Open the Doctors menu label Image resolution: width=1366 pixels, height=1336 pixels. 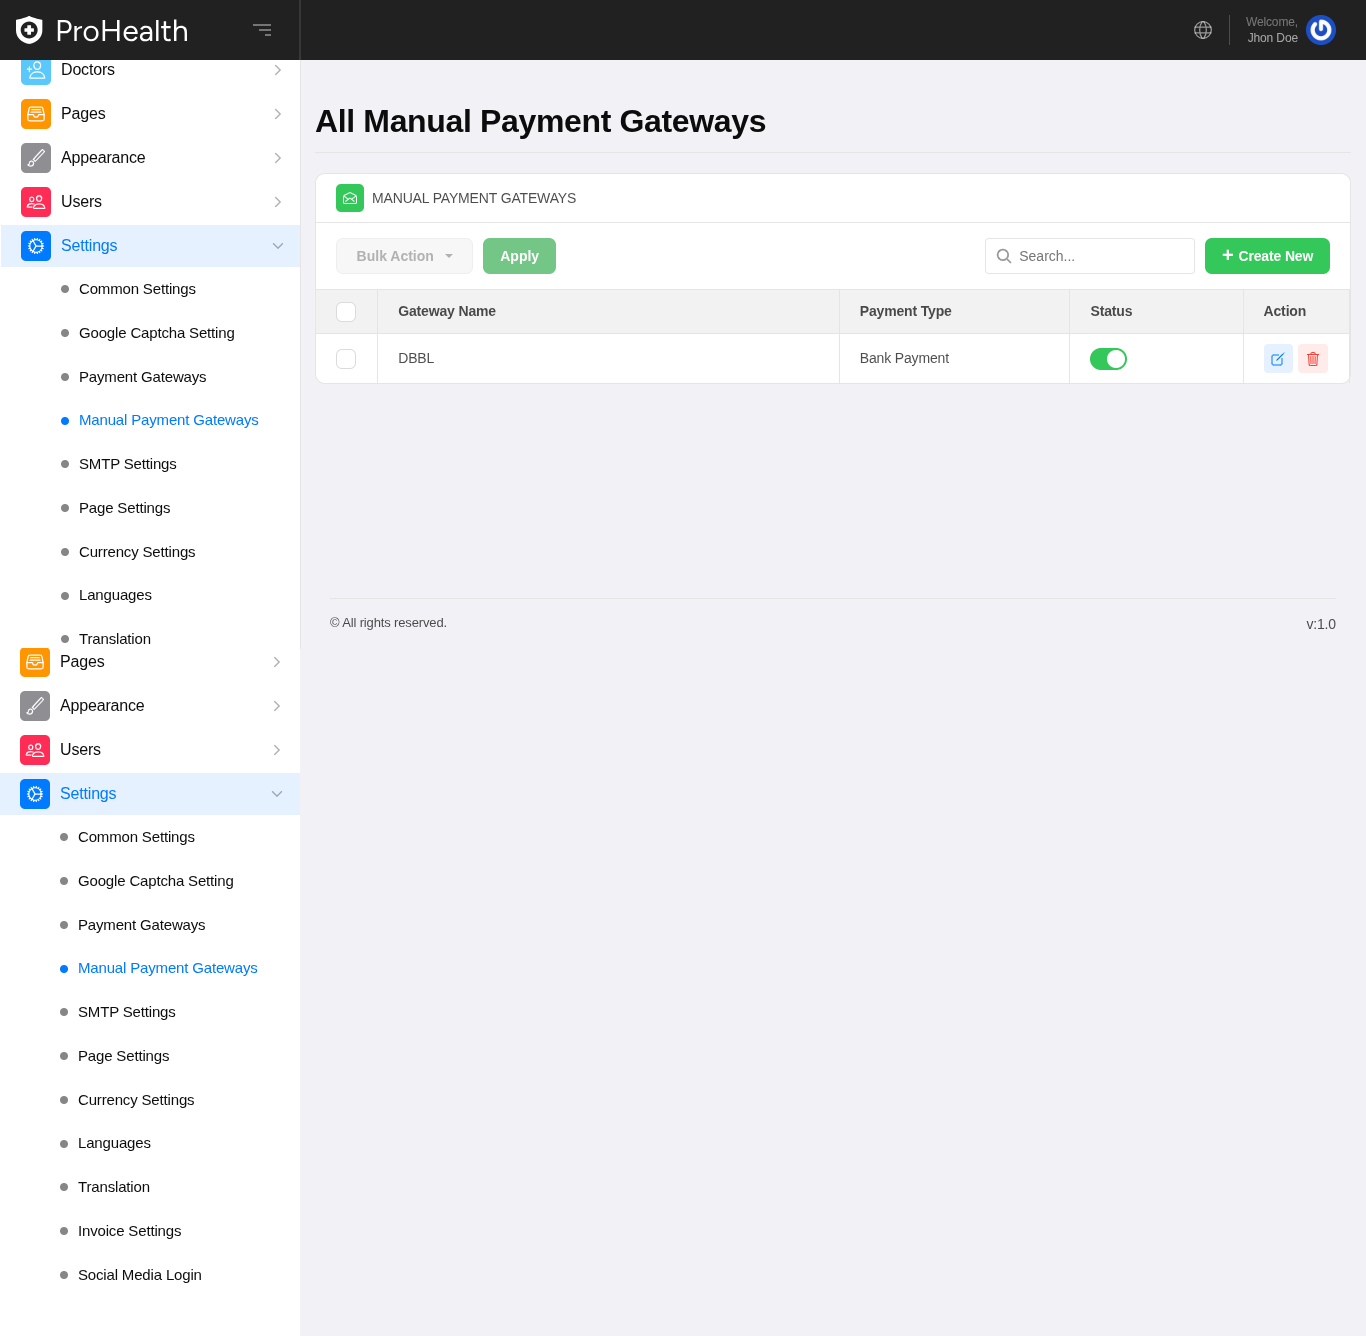[88, 71]
